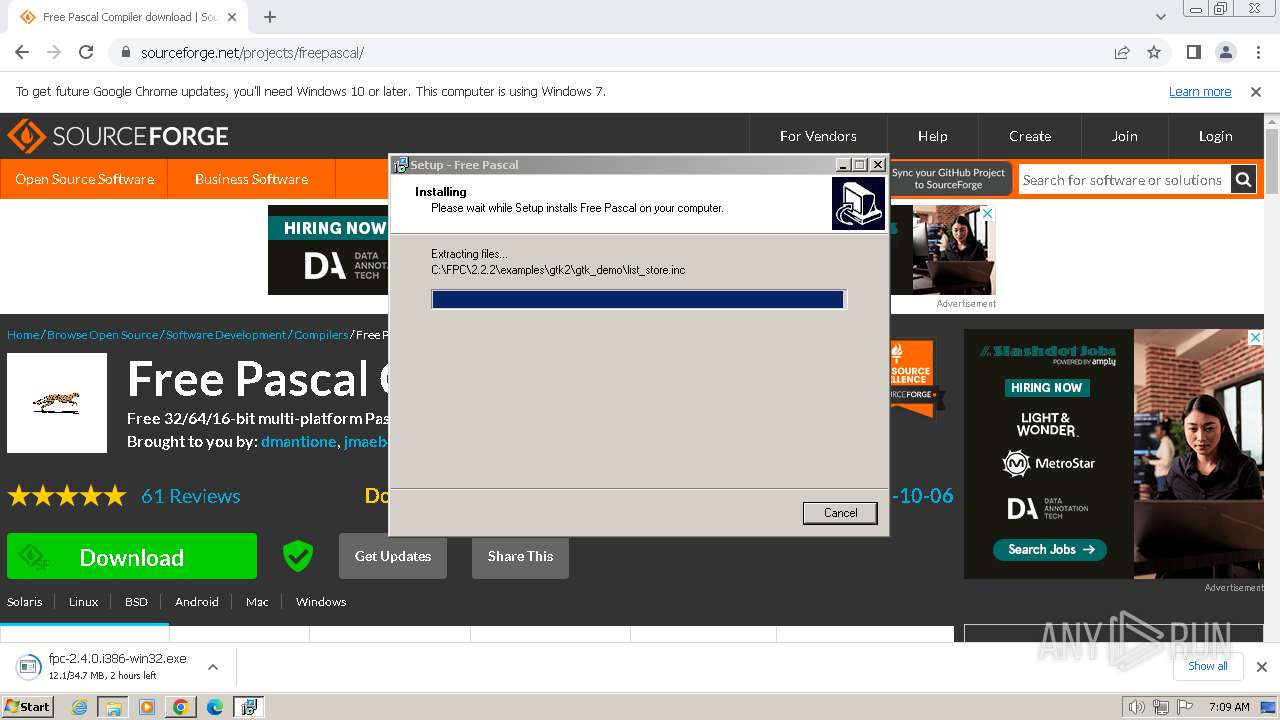This screenshot has width=1280, height=720.
Task: Open Browse Open Source breadcrumb
Action: point(102,335)
